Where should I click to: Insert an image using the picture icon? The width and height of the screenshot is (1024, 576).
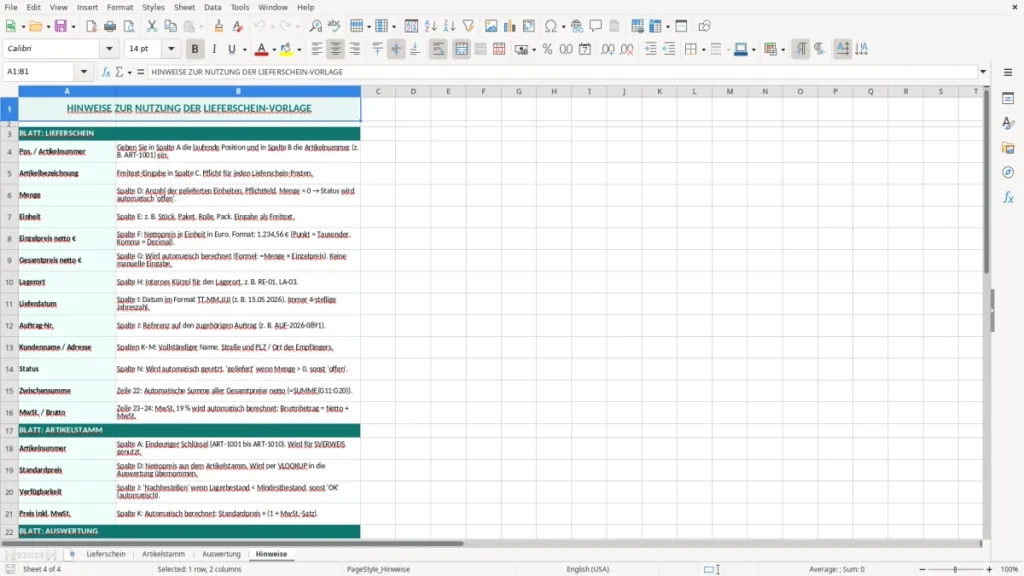pyautogui.click(x=491, y=26)
